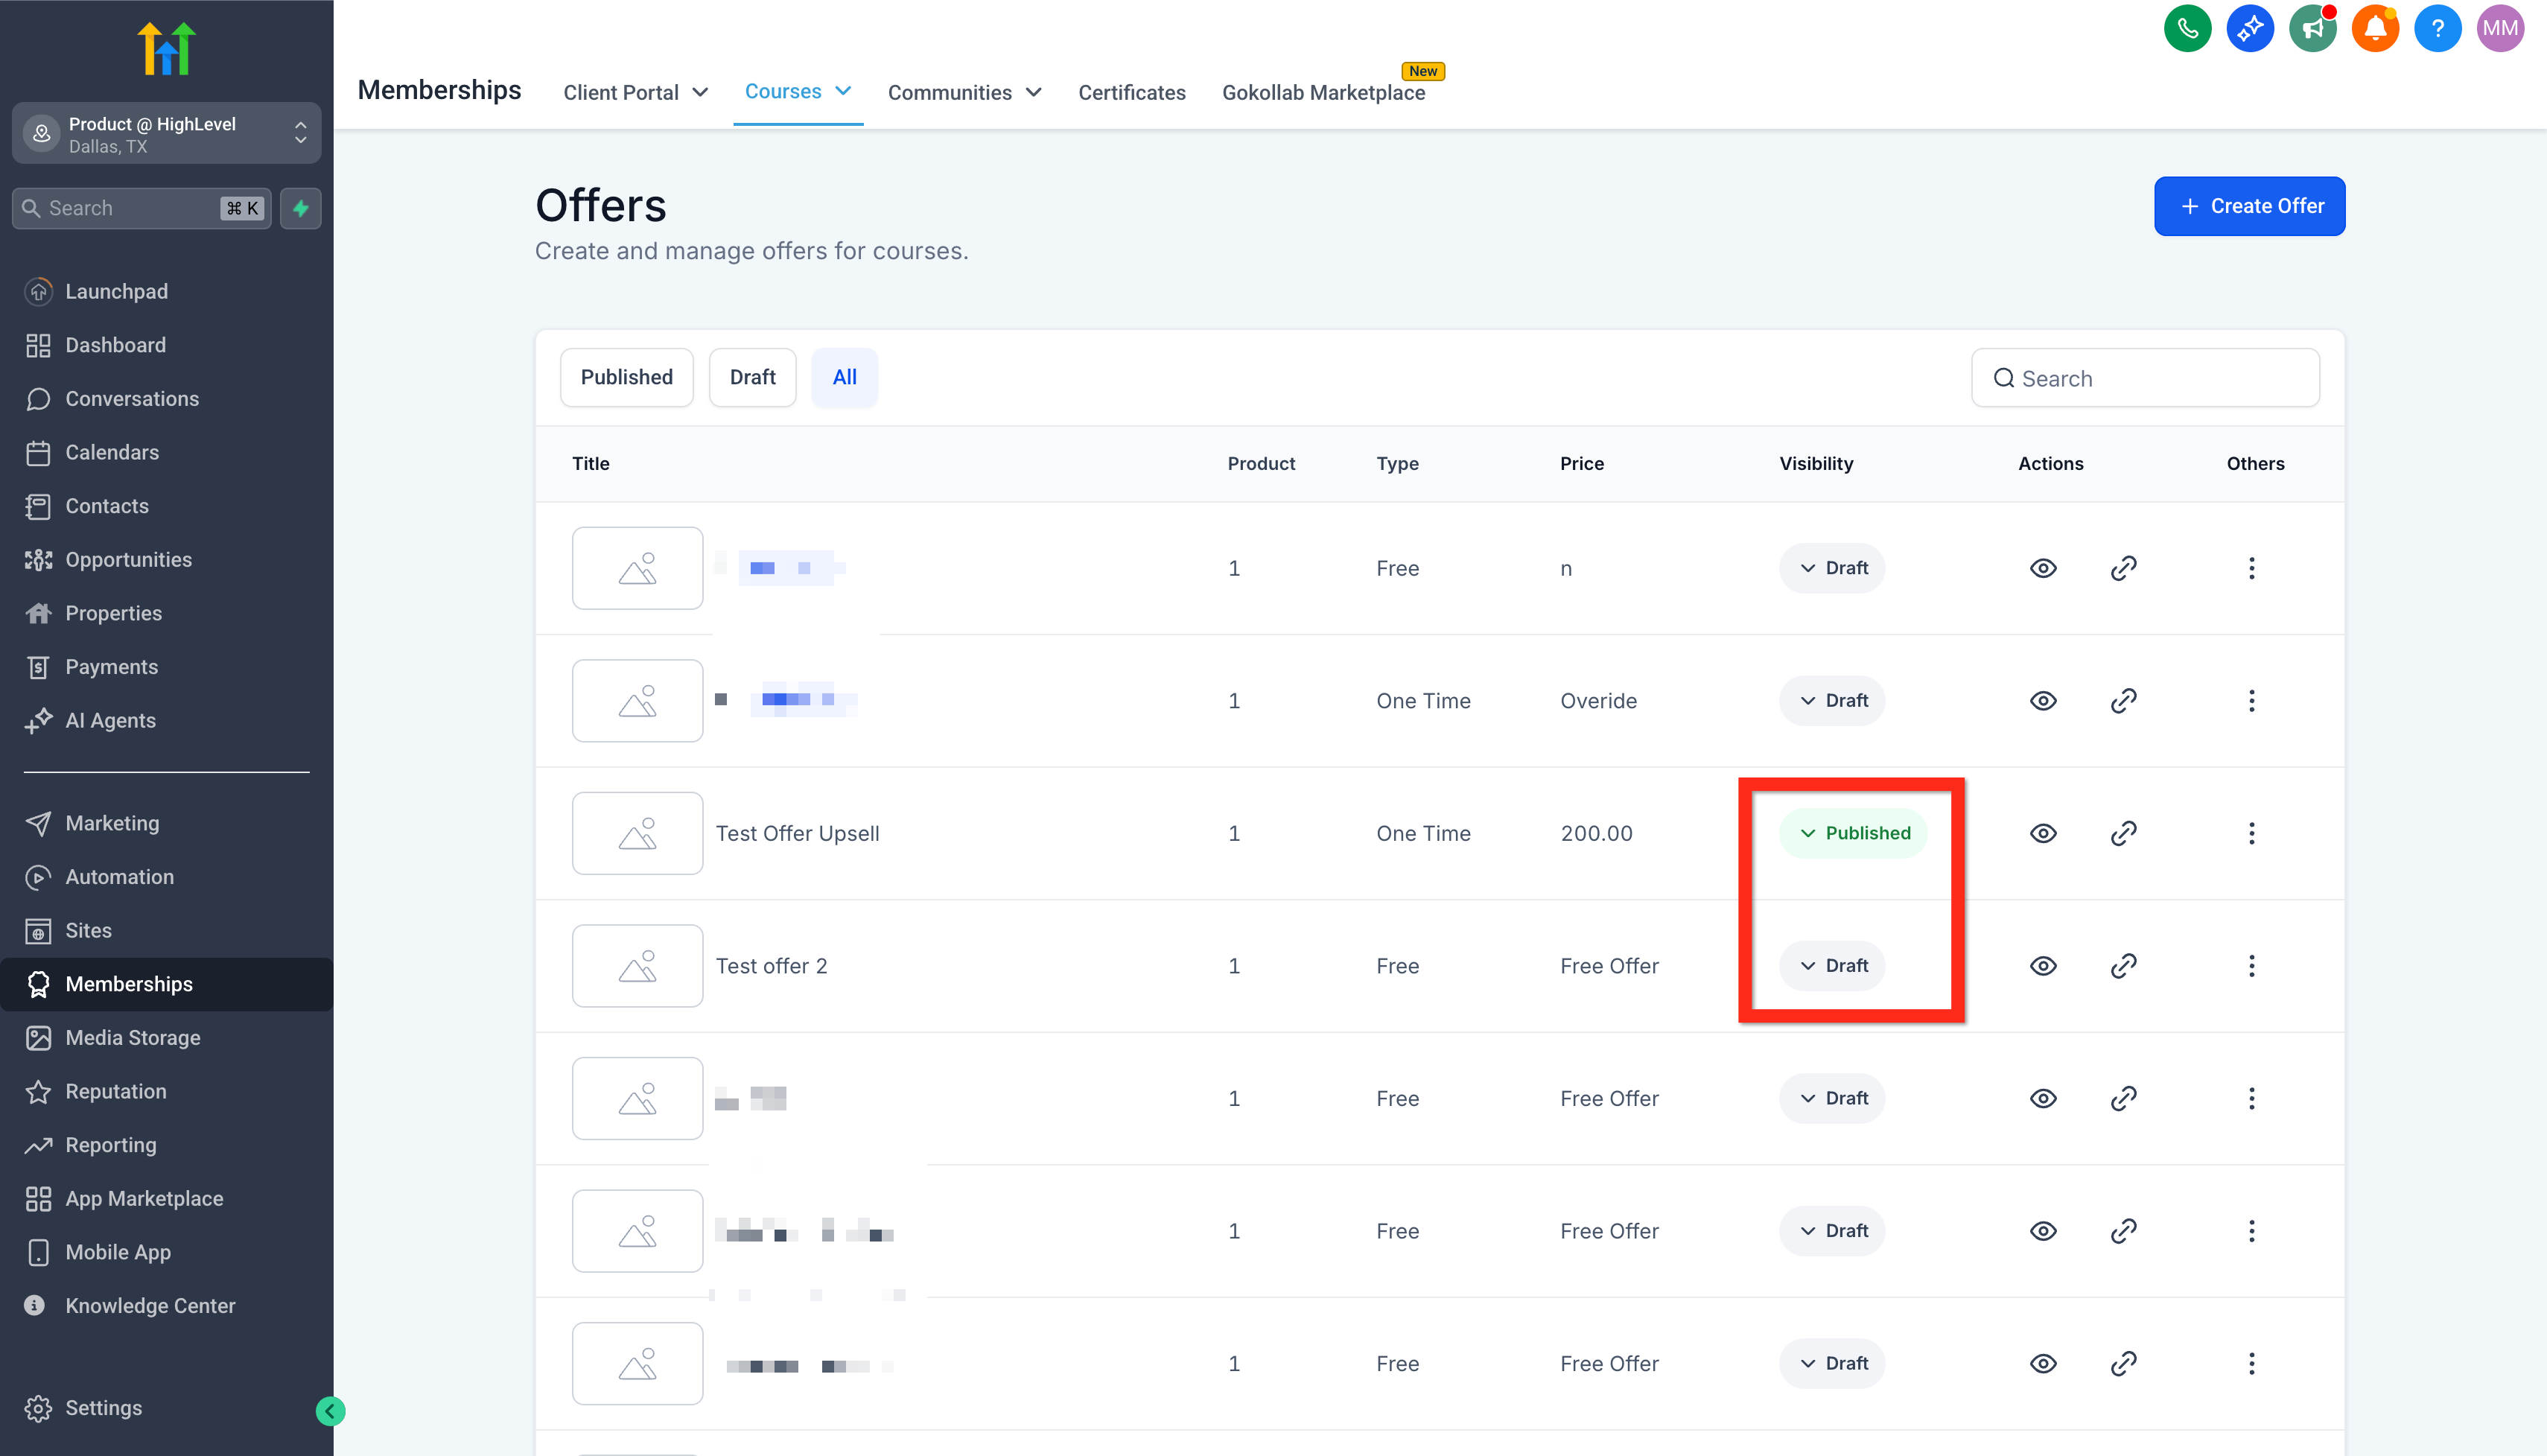The height and width of the screenshot is (1456, 2547).
Task: Click the megaphone announcements icon
Action: pos(2312,28)
